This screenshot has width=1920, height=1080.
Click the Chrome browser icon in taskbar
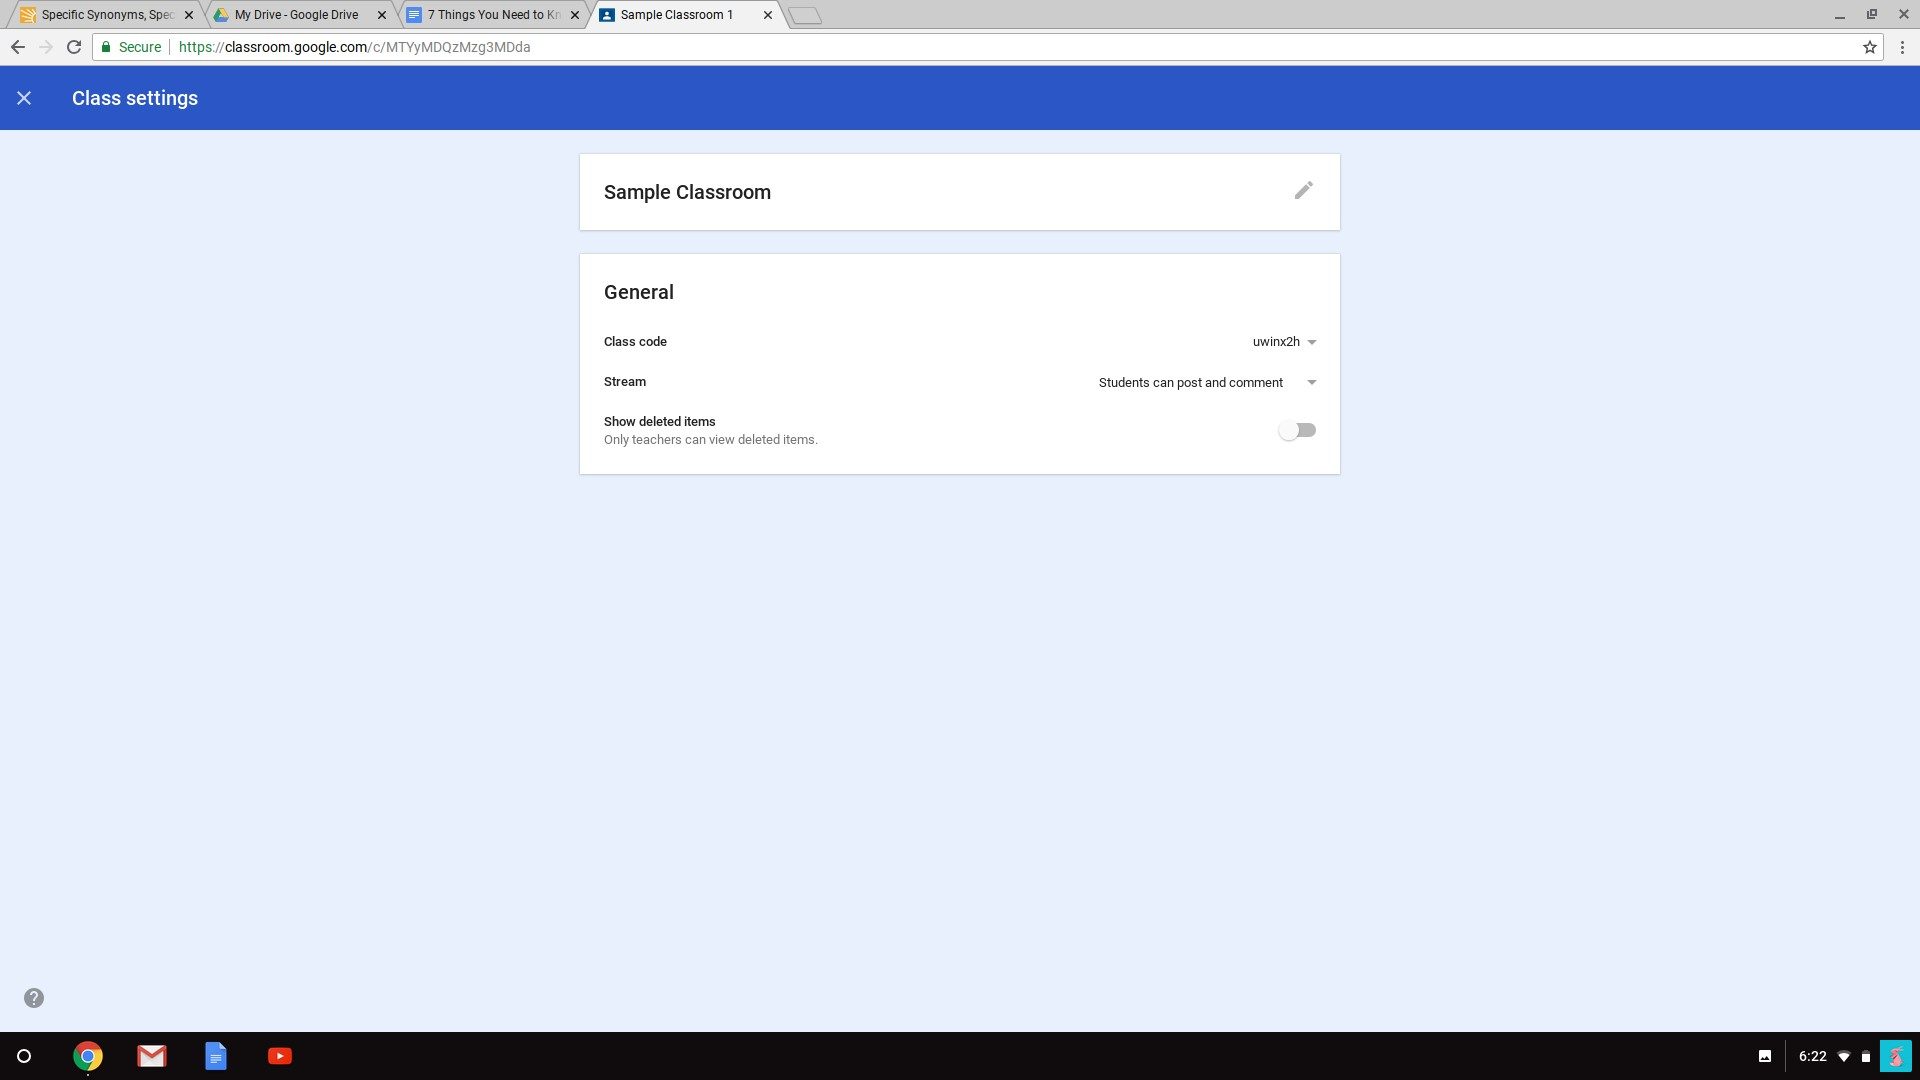87,1055
